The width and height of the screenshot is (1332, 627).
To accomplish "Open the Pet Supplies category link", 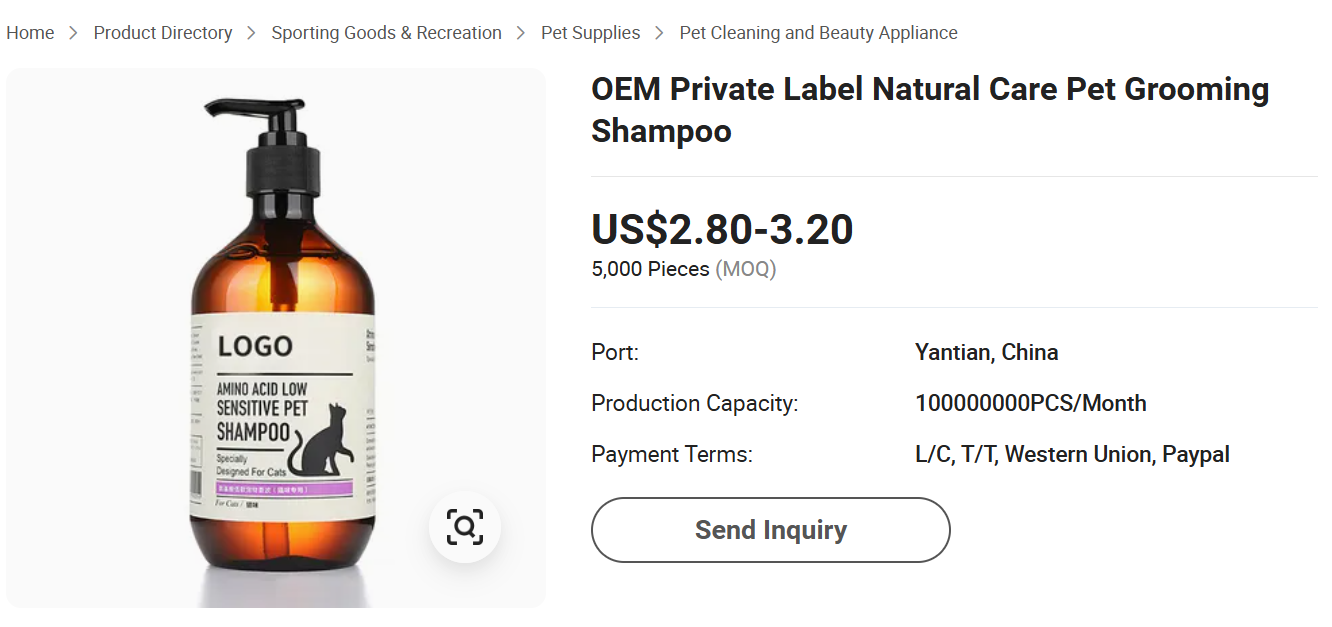I will pyautogui.click(x=590, y=33).
